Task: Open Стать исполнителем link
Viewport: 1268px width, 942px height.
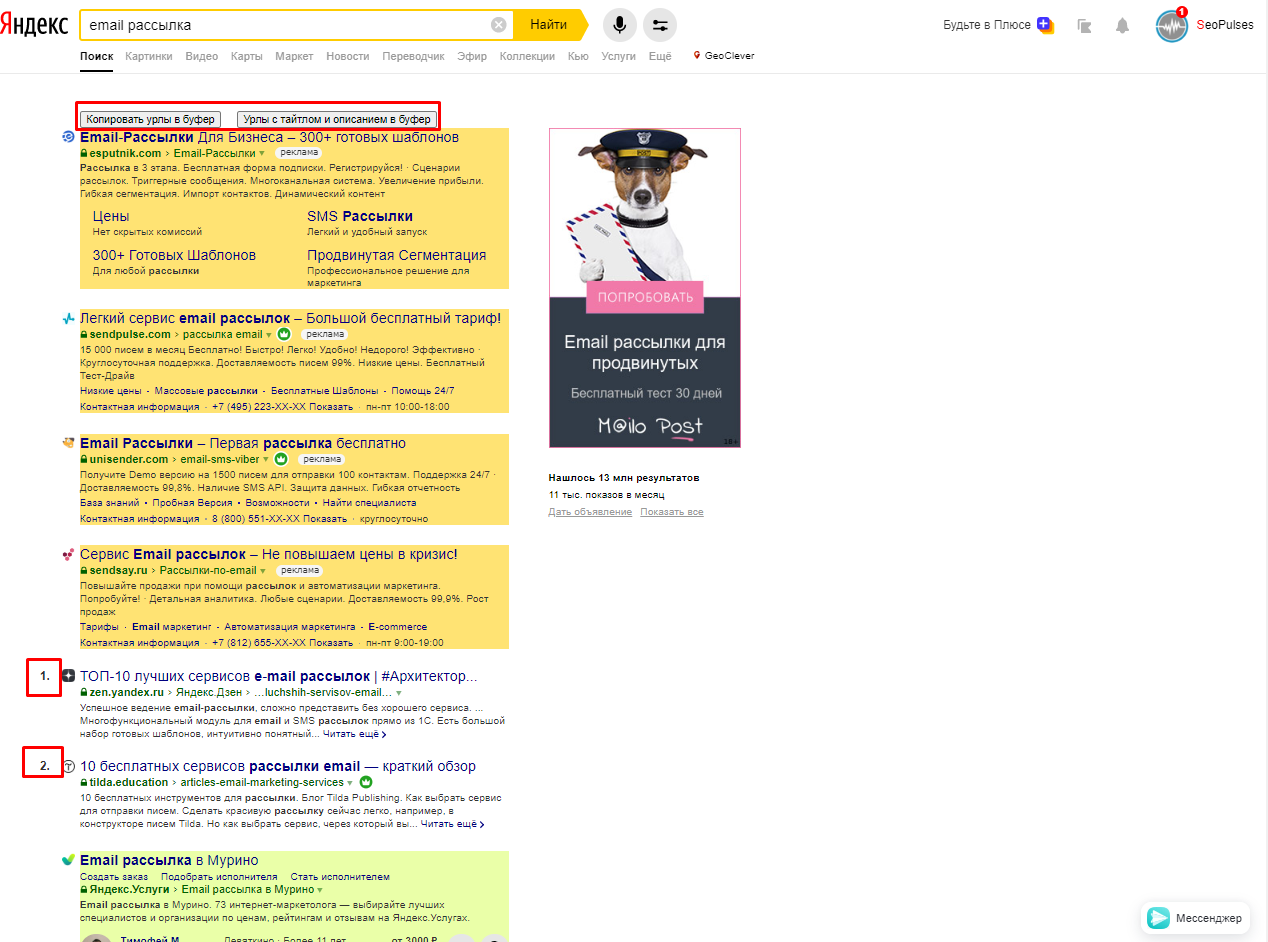Action: click(x=340, y=876)
